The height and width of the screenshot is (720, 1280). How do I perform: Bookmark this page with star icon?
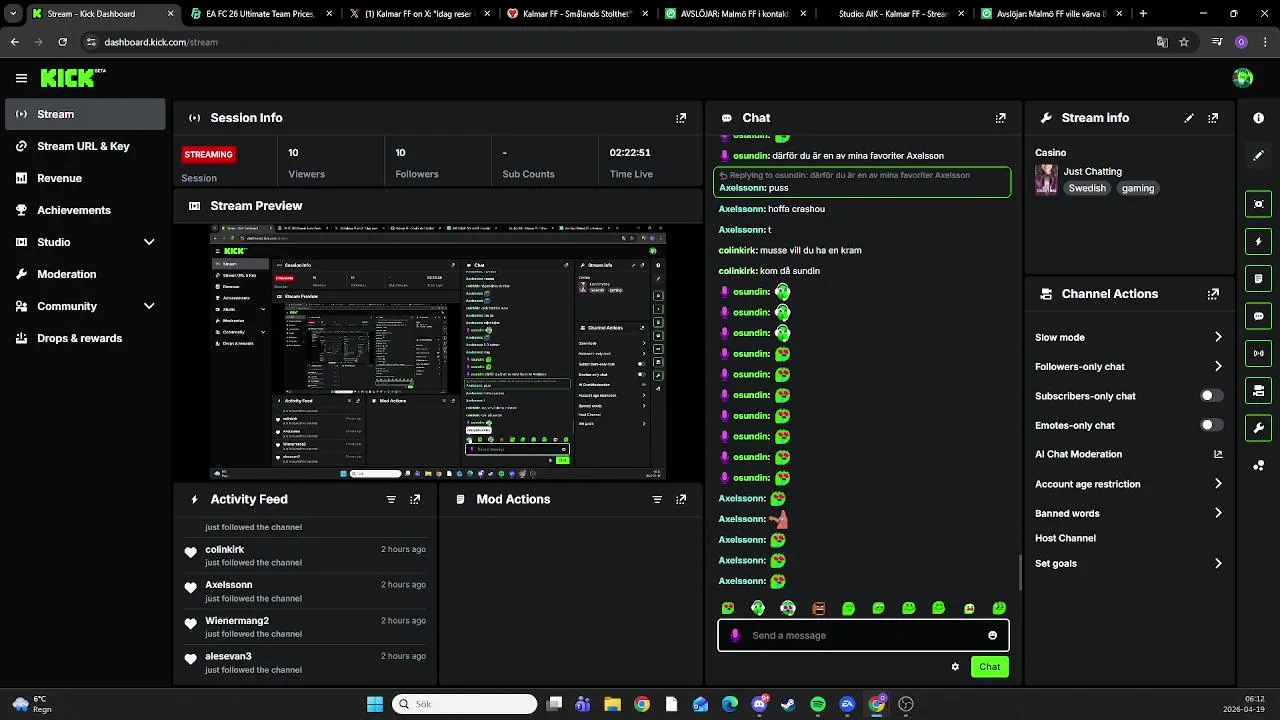1184,42
